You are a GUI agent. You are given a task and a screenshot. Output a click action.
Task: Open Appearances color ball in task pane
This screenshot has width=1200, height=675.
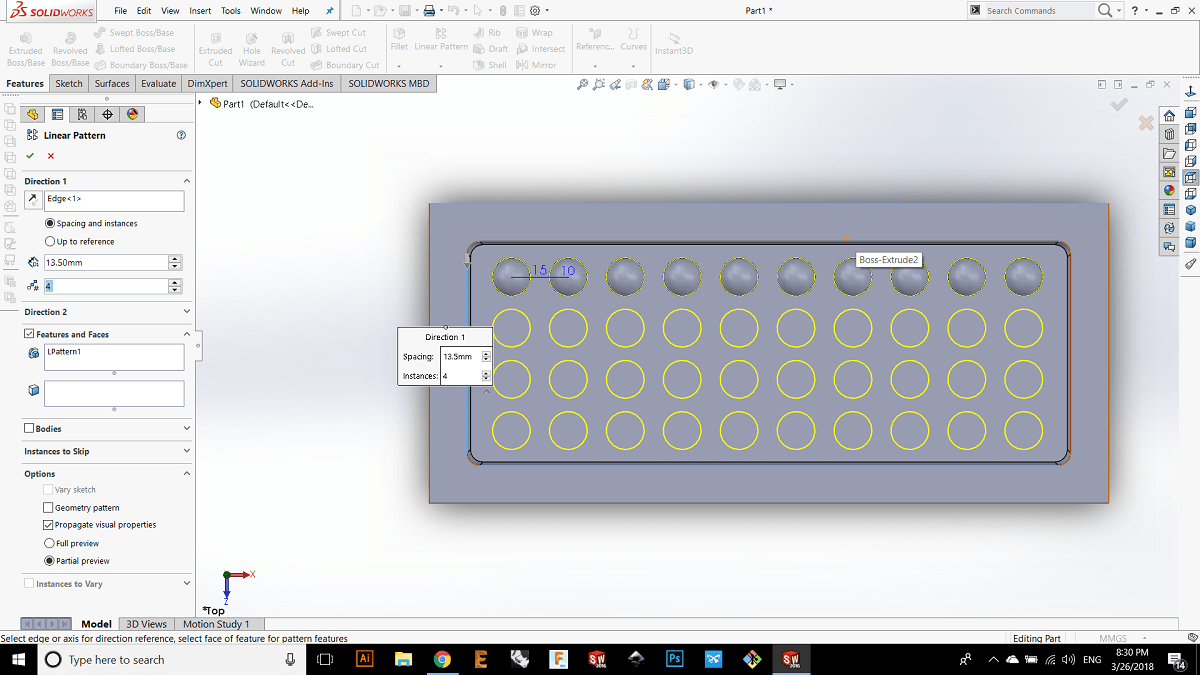pos(1169,190)
